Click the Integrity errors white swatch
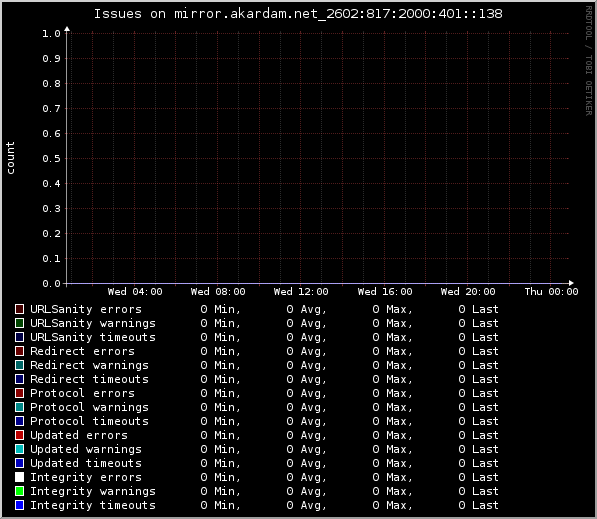 (19, 477)
